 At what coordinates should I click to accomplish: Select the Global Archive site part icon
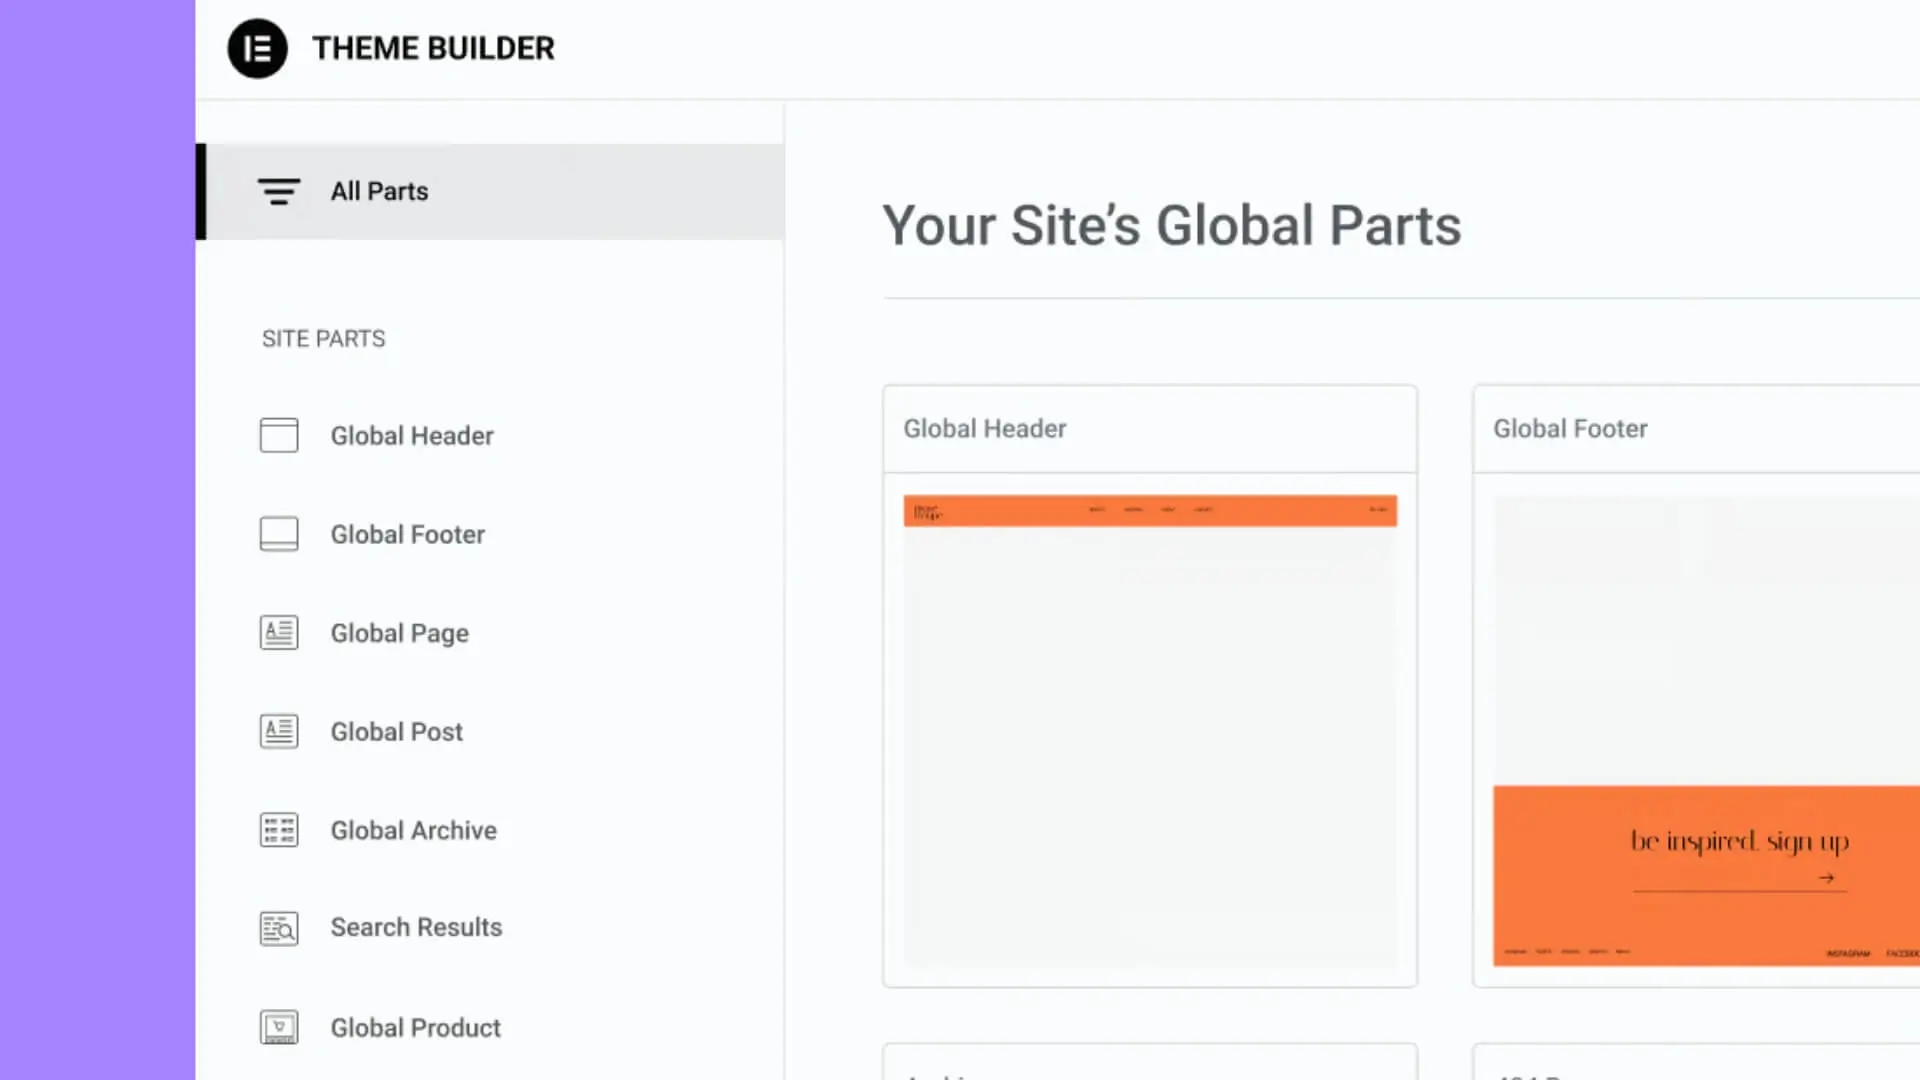click(x=278, y=829)
